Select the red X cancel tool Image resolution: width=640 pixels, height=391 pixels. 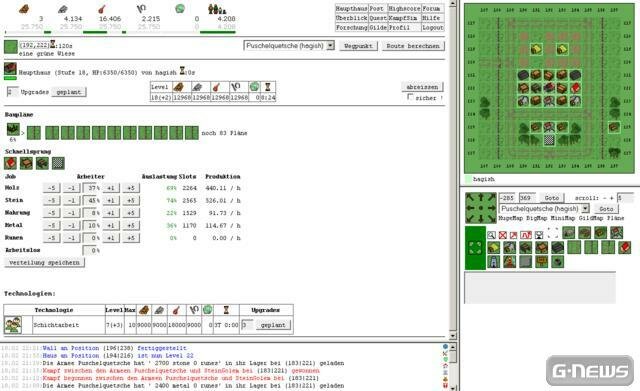tap(503, 235)
